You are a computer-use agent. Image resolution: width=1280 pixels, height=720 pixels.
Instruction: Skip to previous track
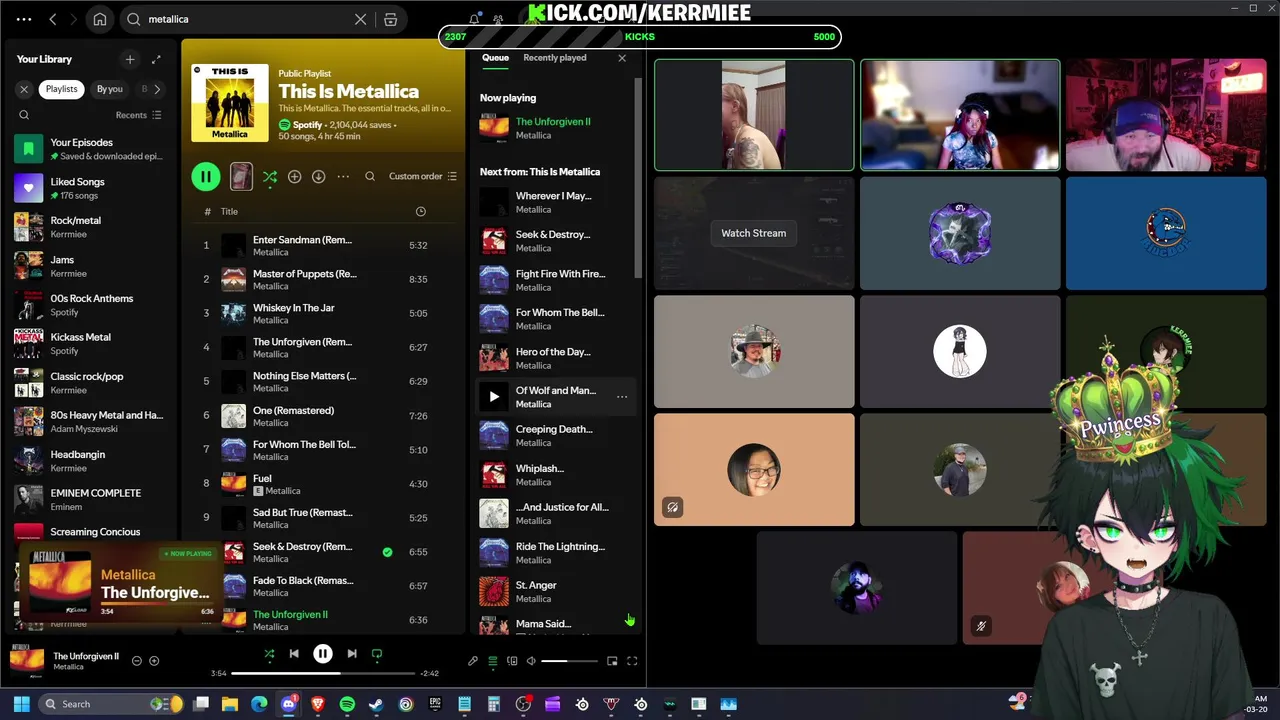pyautogui.click(x=294, y=654)
